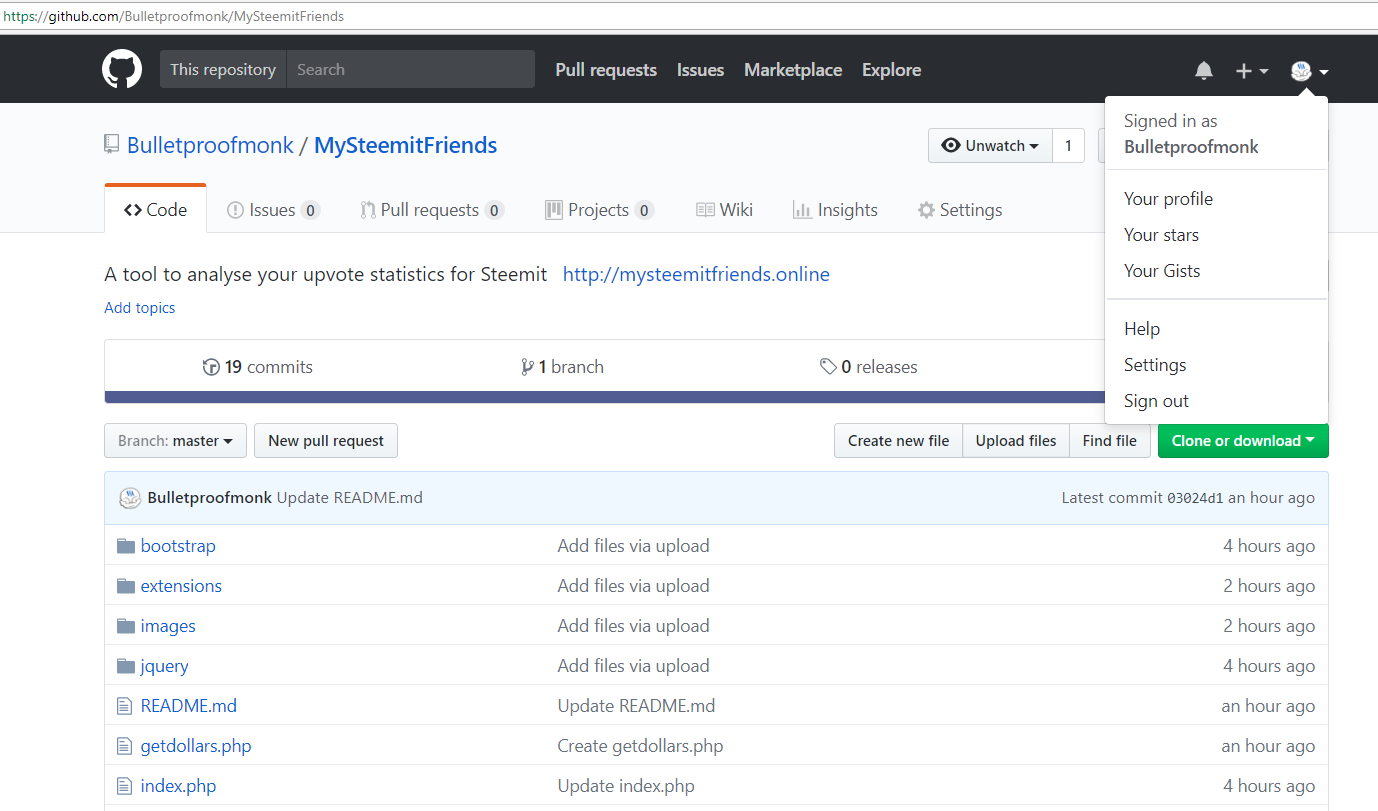Open the Insights tab
1378x811 pixels.
[835, 210]
